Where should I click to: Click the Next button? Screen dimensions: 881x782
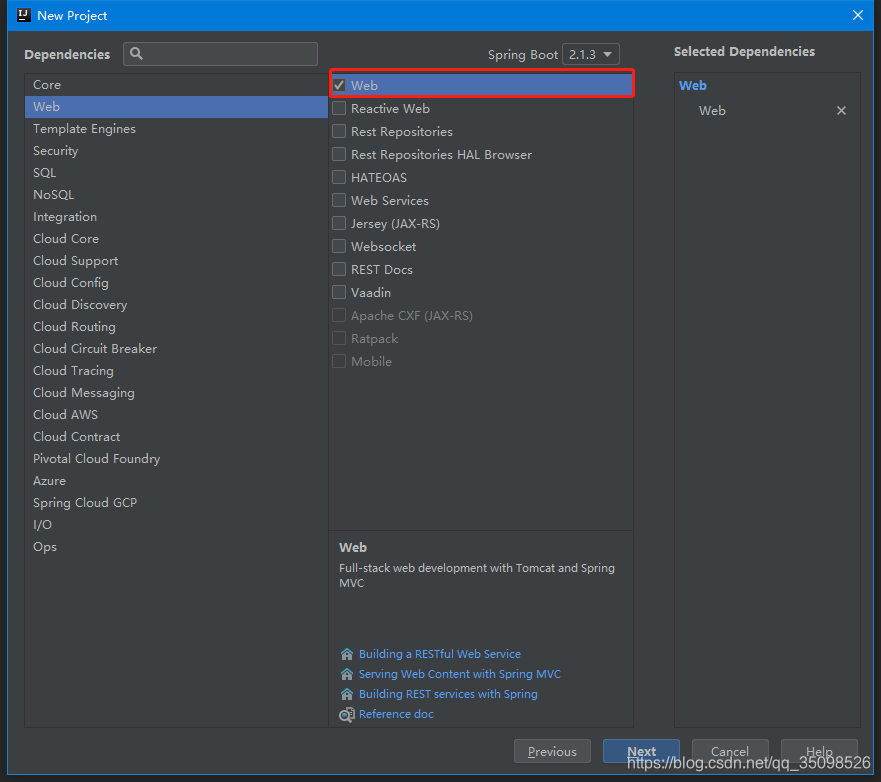tap(641, 751)
